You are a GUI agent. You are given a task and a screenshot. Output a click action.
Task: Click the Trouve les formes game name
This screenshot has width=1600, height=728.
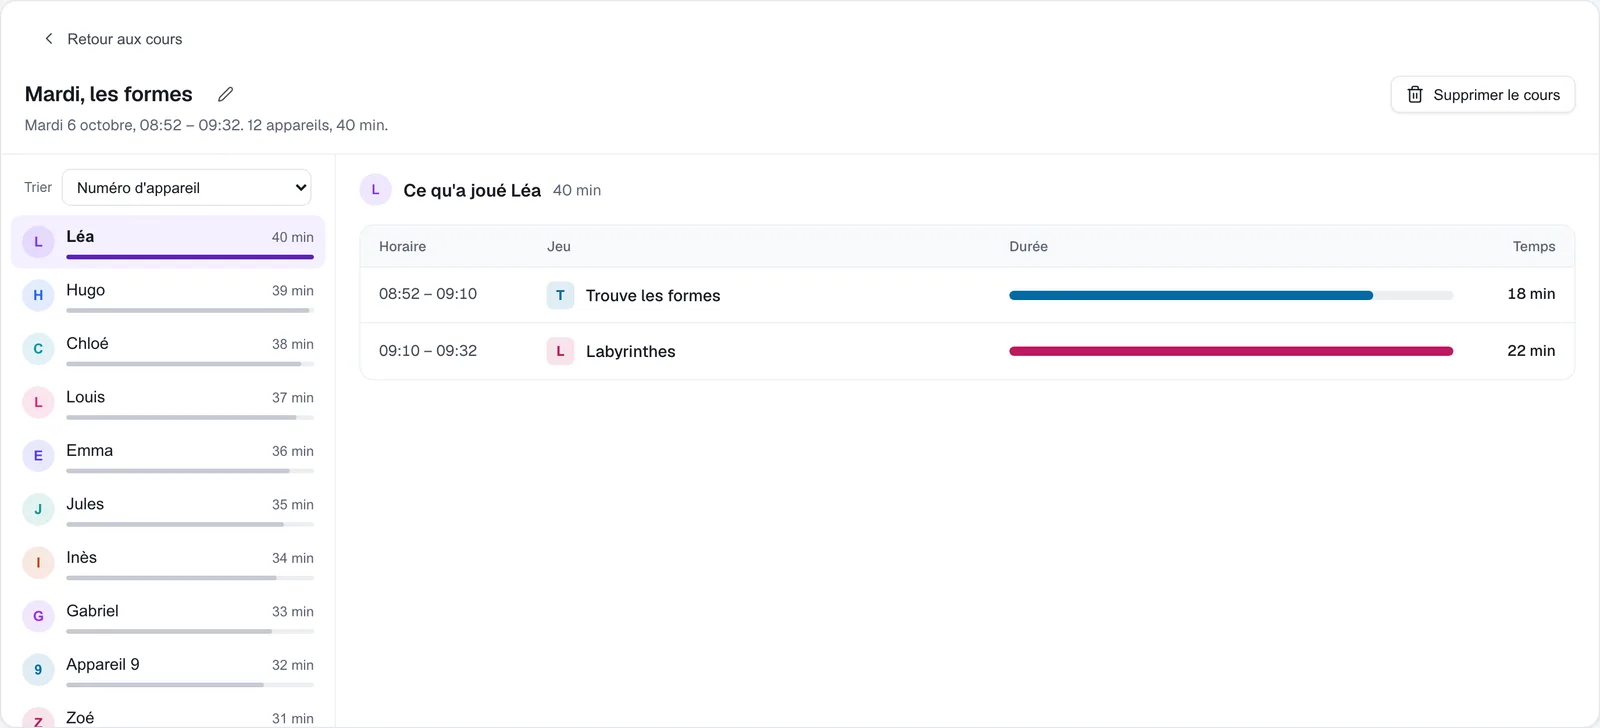click(x=653, y=295)
